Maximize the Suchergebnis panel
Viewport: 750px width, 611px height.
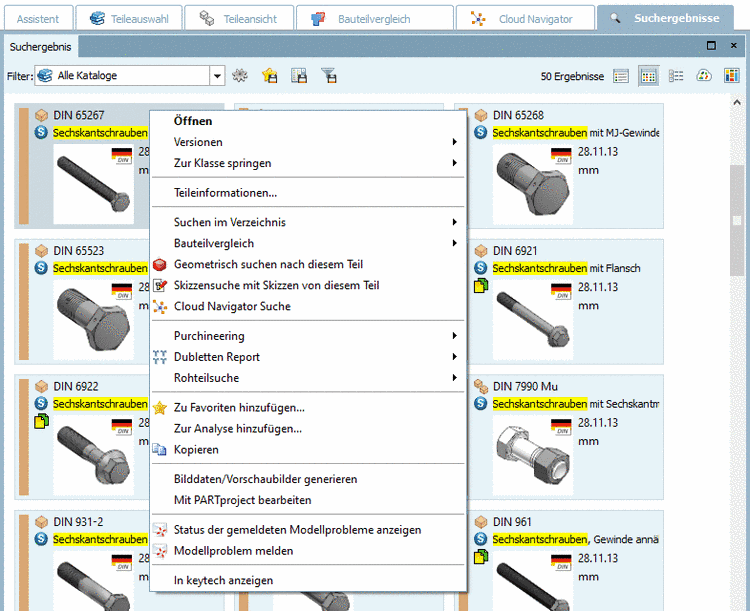711,45
